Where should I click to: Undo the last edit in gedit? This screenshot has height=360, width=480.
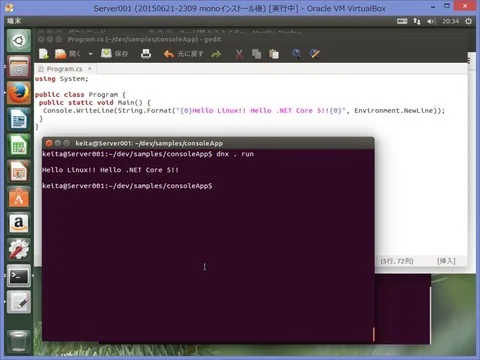pos(183,54)
